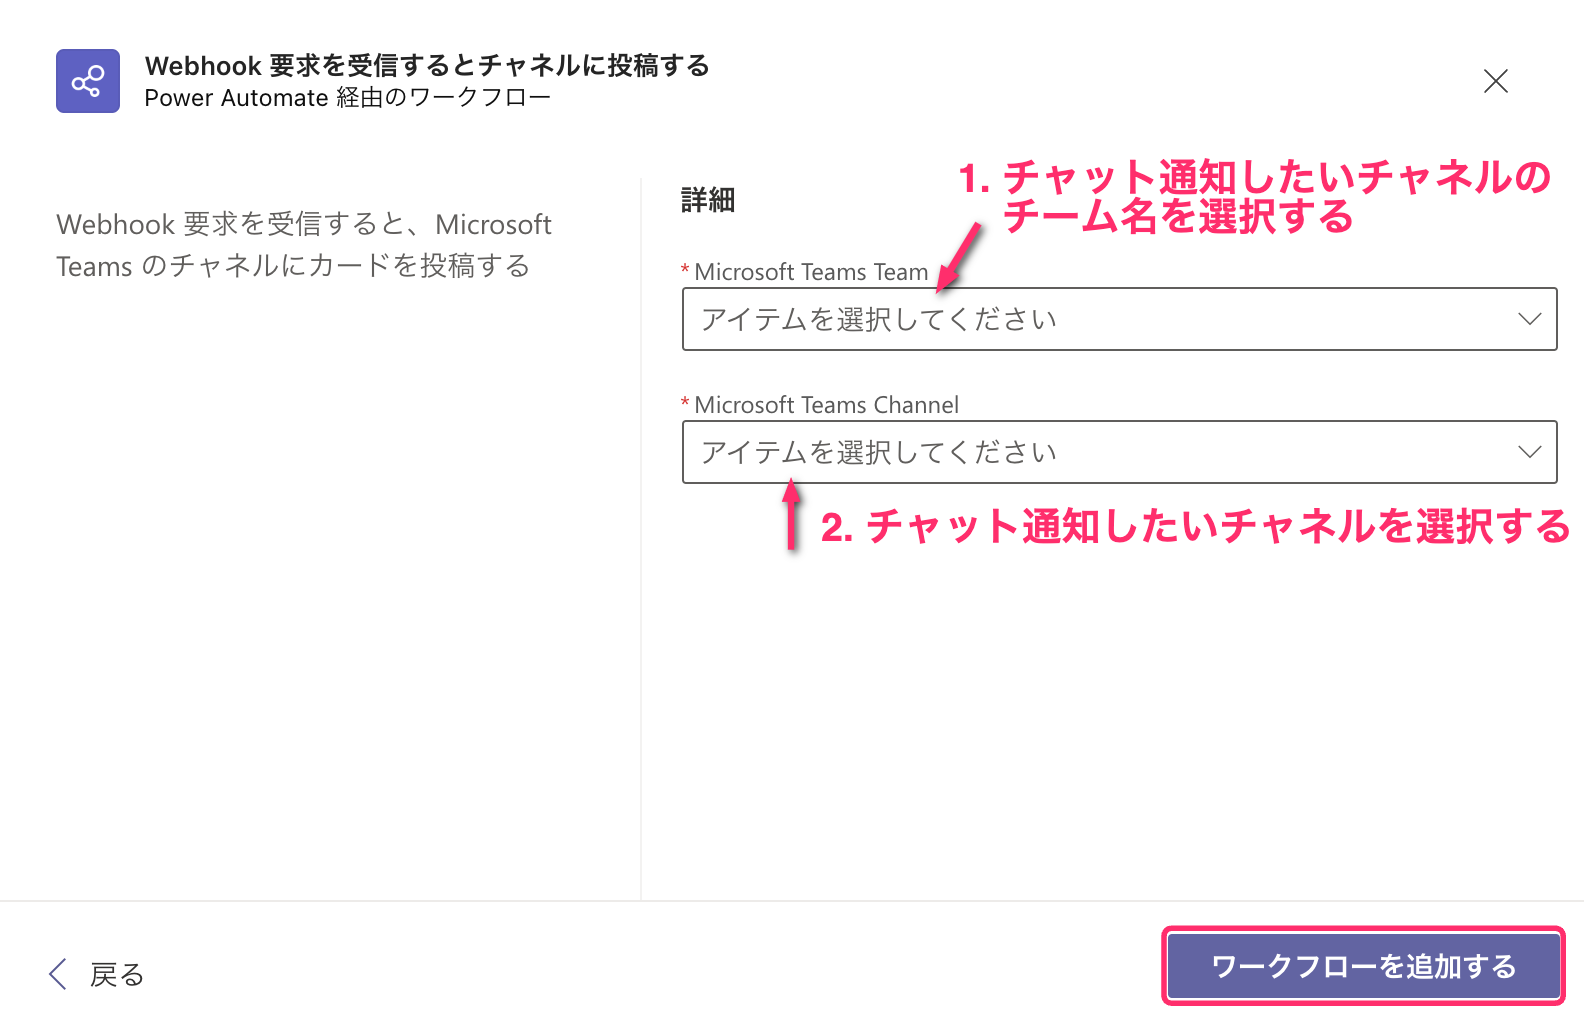Click the 詳細 section heading

(x=708, y=200)
